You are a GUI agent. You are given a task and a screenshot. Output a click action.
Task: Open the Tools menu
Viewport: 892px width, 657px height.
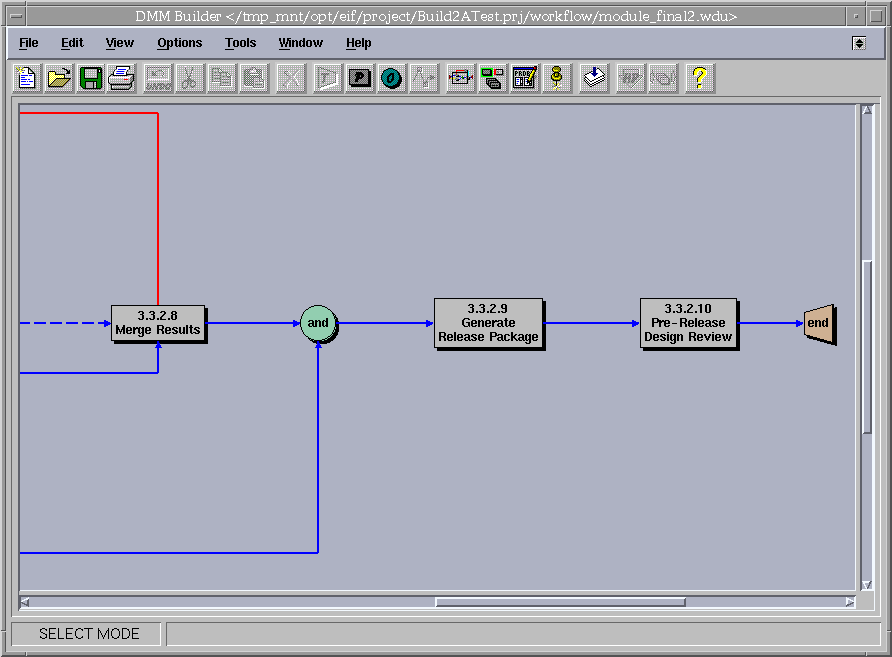[240, 43]
